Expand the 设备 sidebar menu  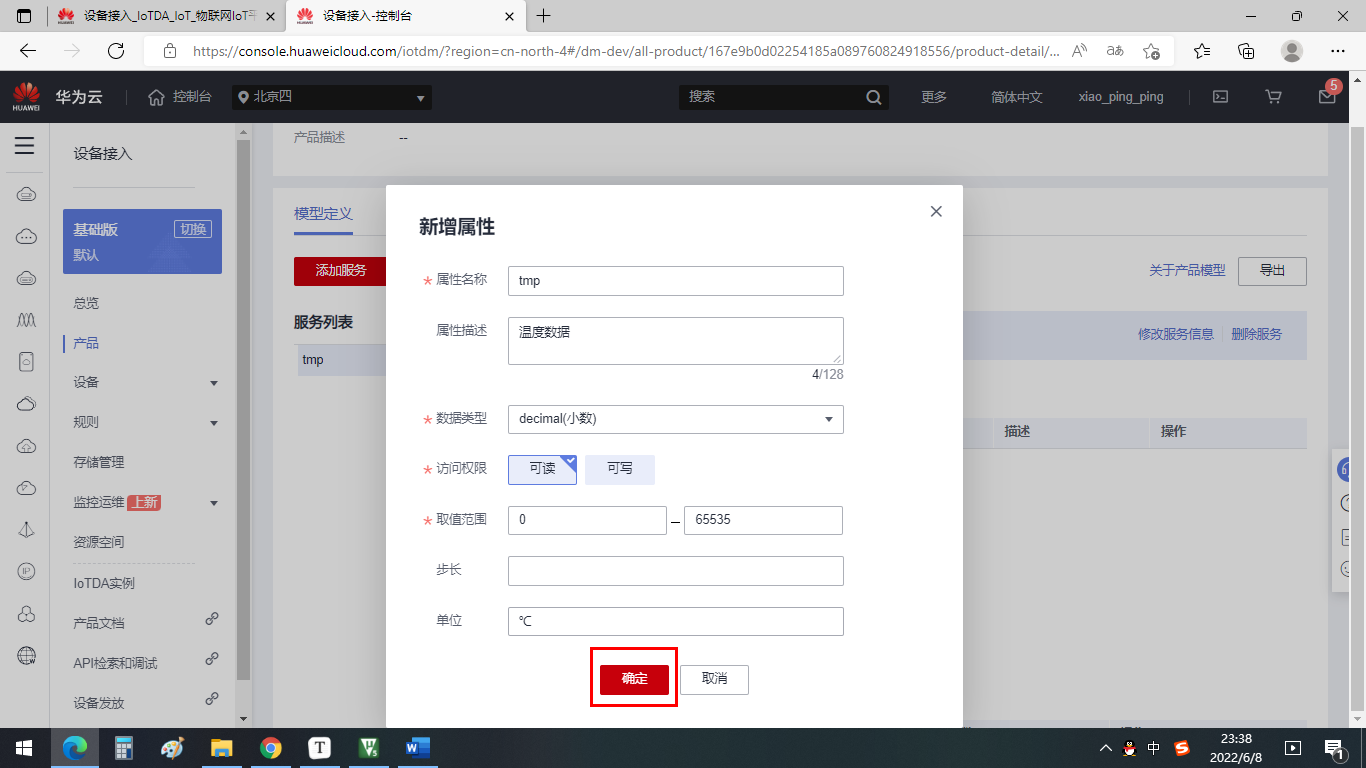[x=146, y=382]
